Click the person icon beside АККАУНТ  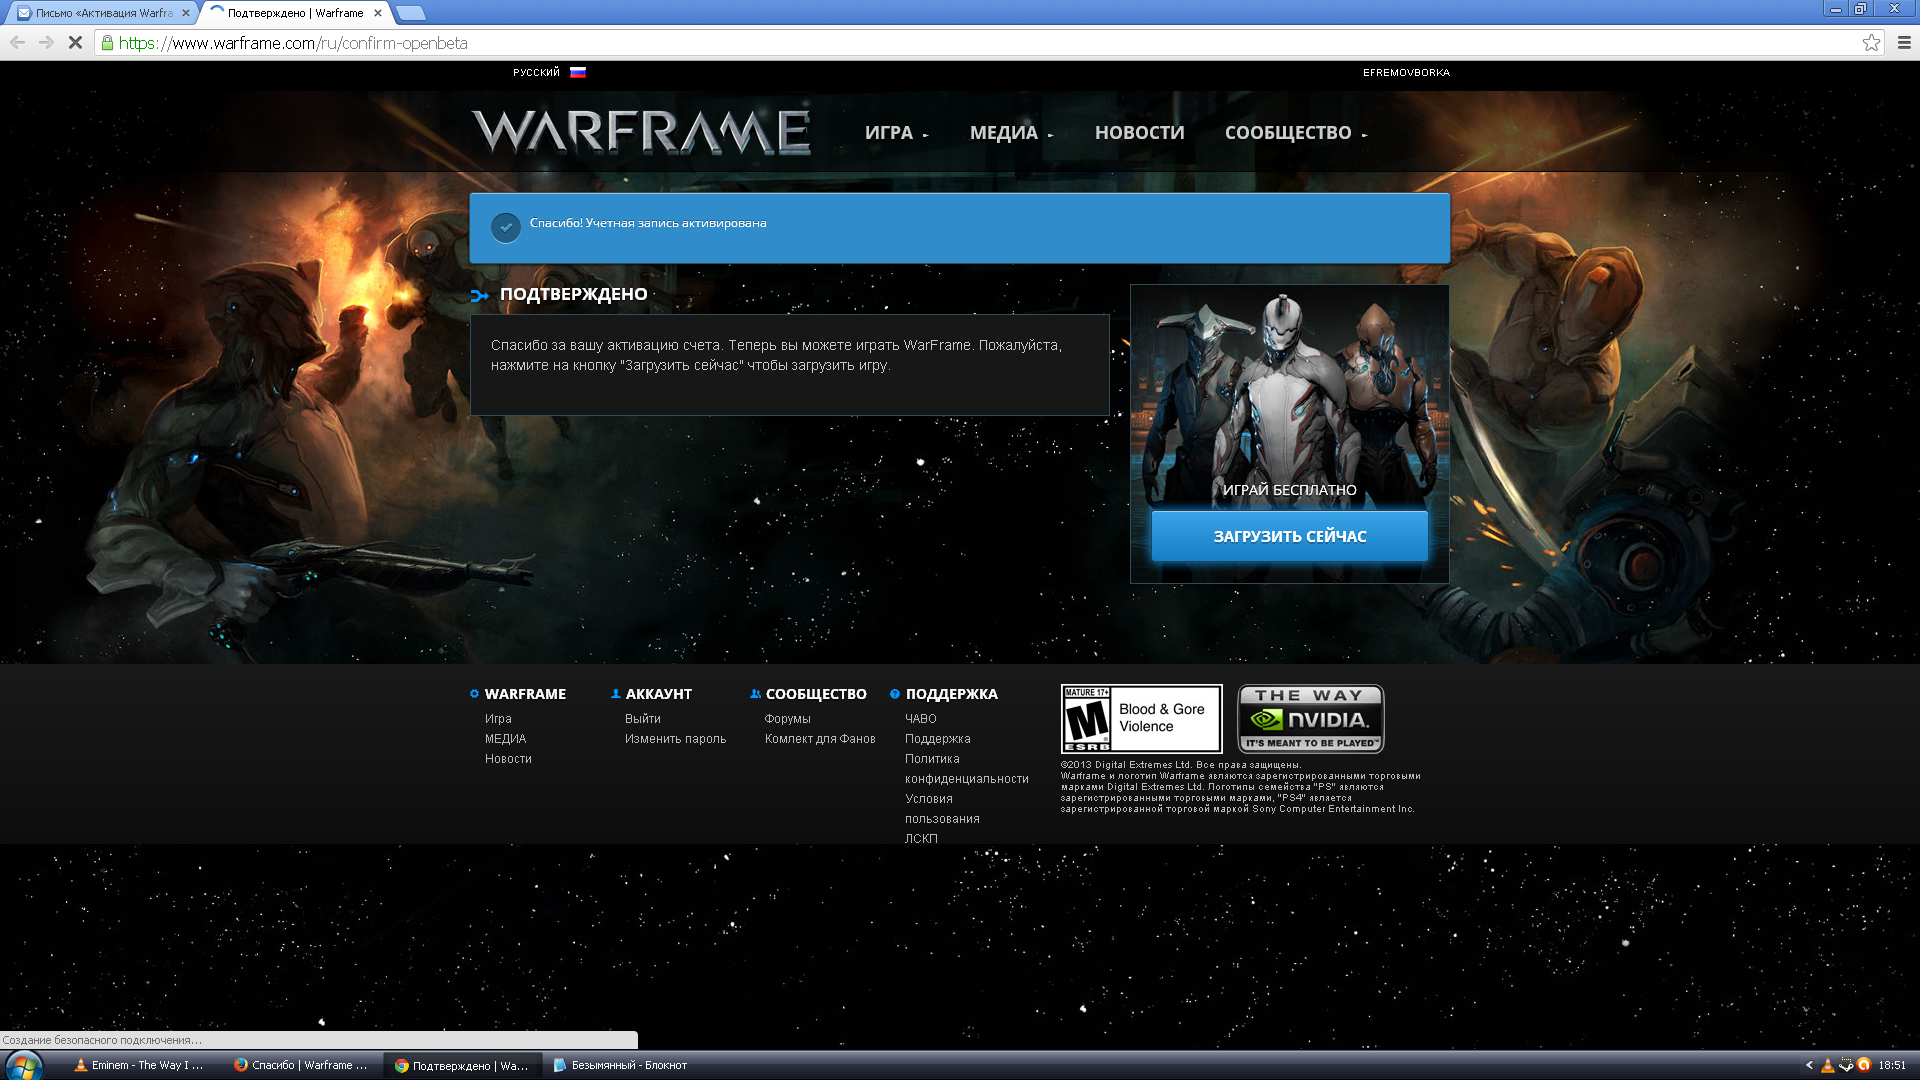click(x=616, y=694)
